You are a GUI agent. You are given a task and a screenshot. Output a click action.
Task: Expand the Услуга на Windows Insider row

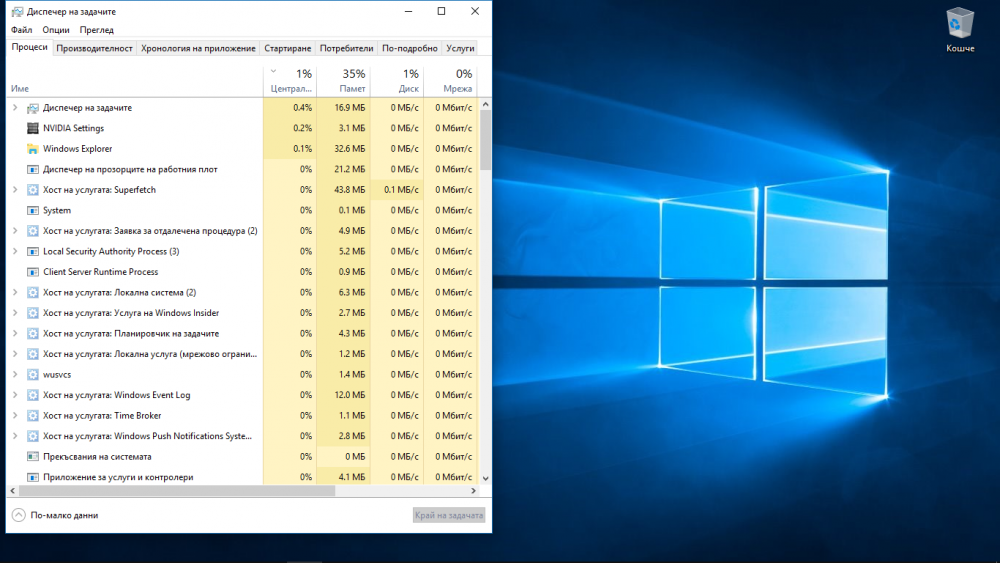tap(15, 313)
